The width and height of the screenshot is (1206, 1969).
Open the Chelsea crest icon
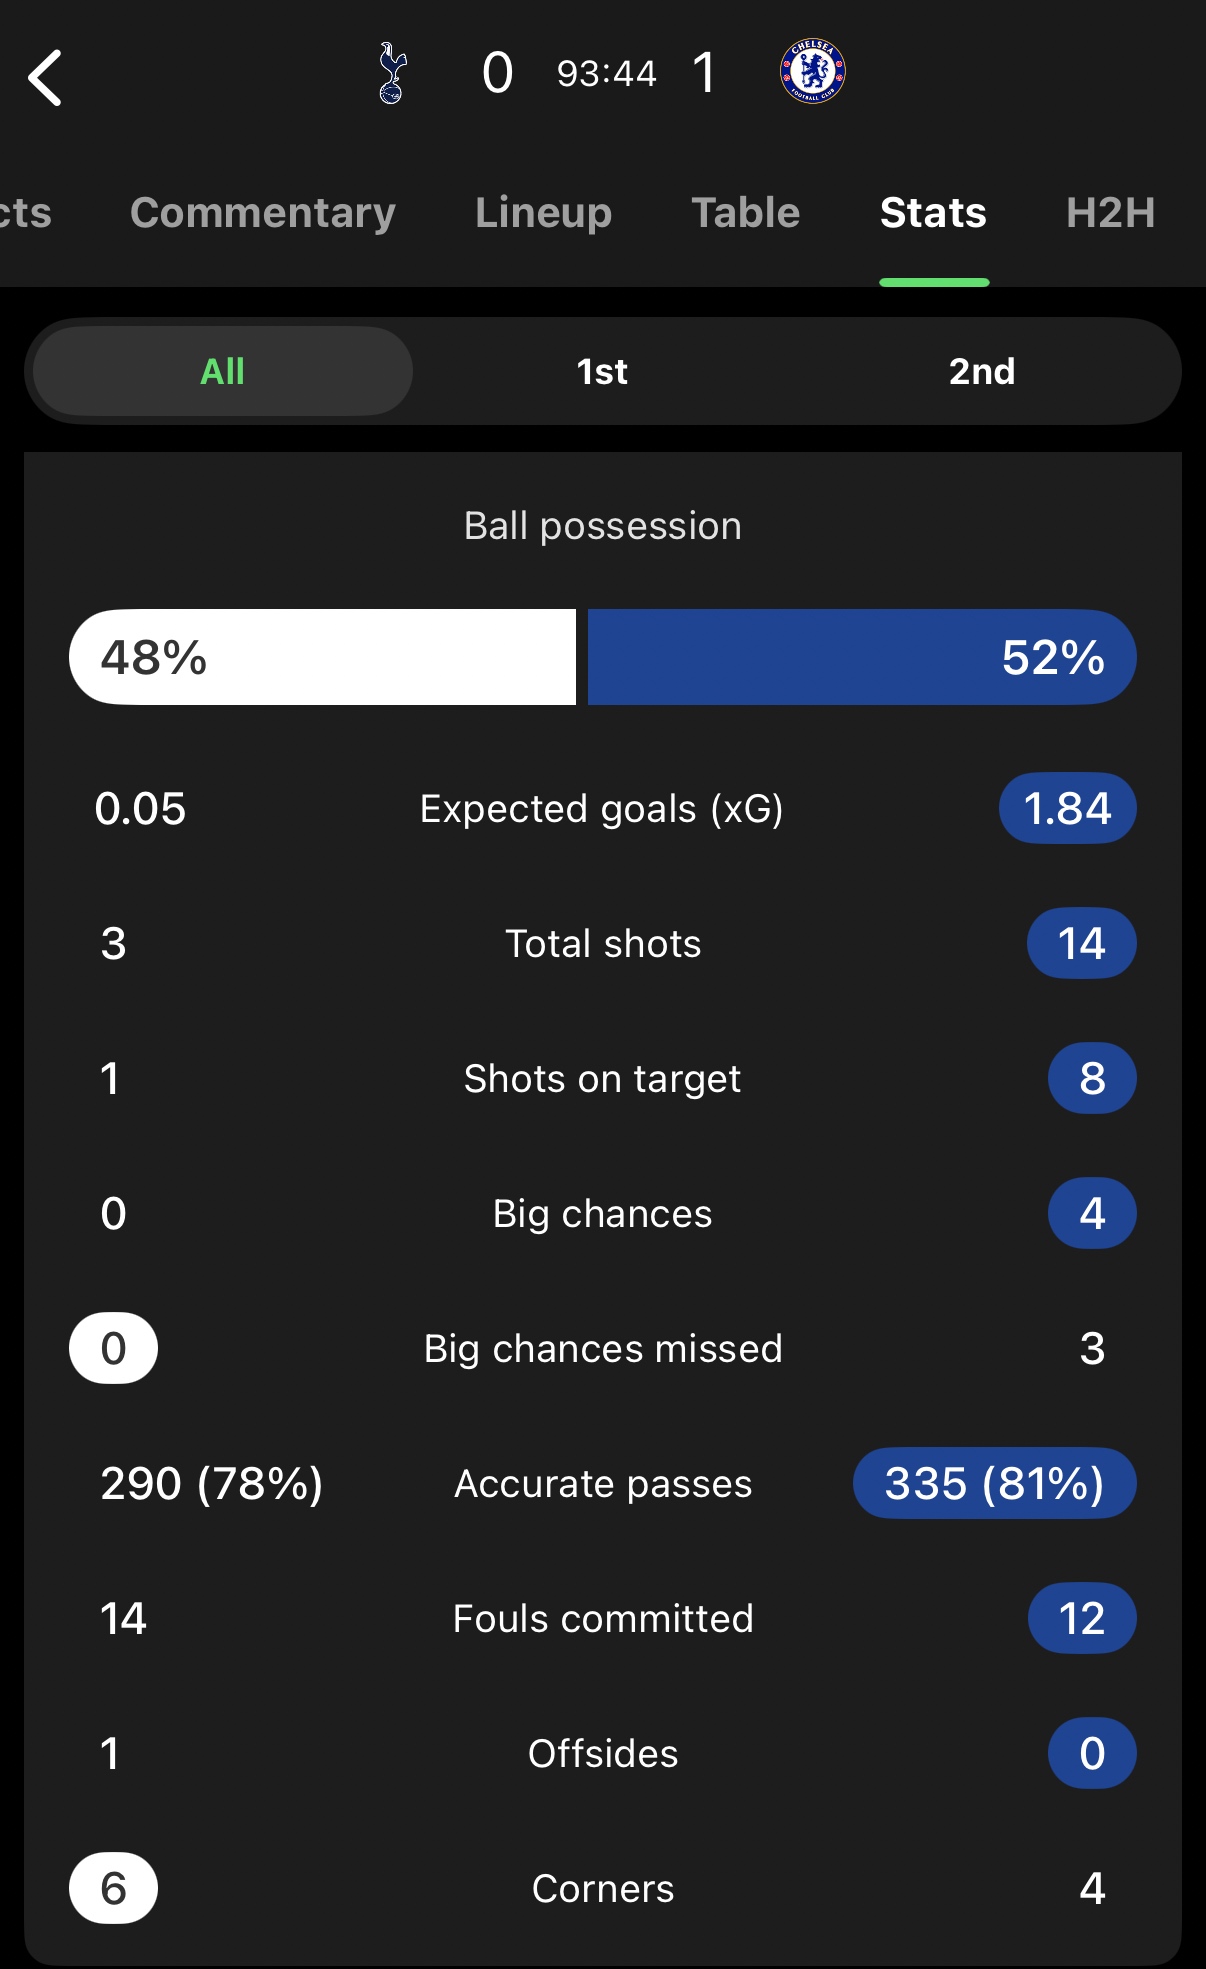pyautogui.click(x=812, y=72)
